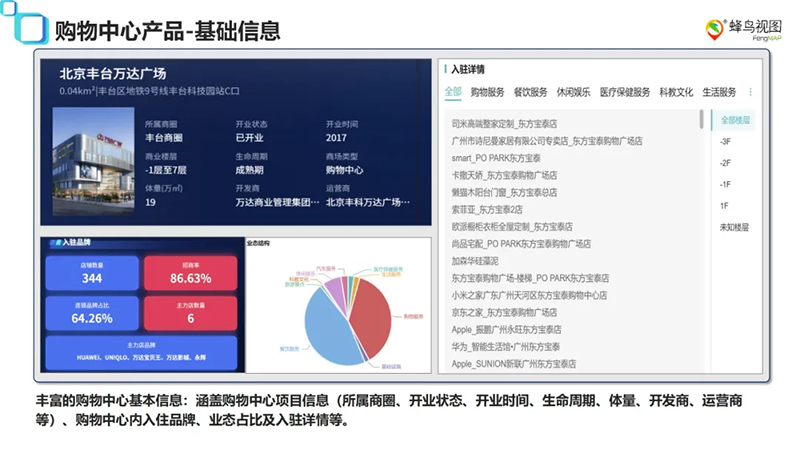Select Apple_振鹏广州永旺东方宝泰店 row
The width and height of the screenshot is (800, 450).
pos(506,330)
